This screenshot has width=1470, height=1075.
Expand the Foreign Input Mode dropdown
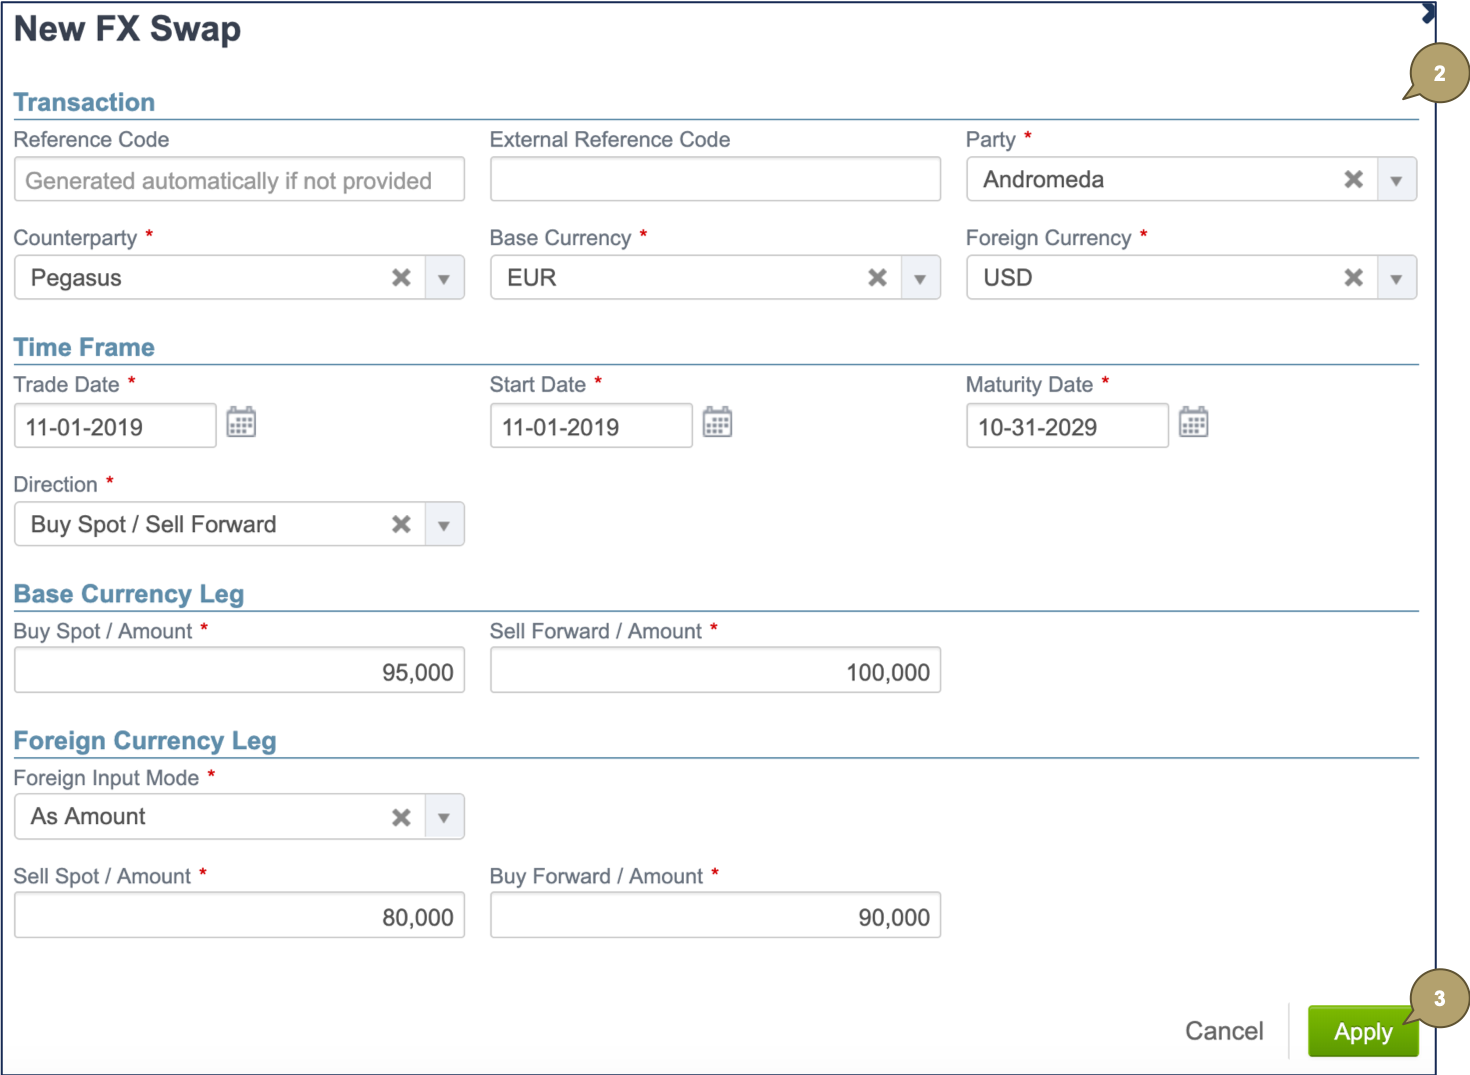pyautogui.click(x=444, y=818)
